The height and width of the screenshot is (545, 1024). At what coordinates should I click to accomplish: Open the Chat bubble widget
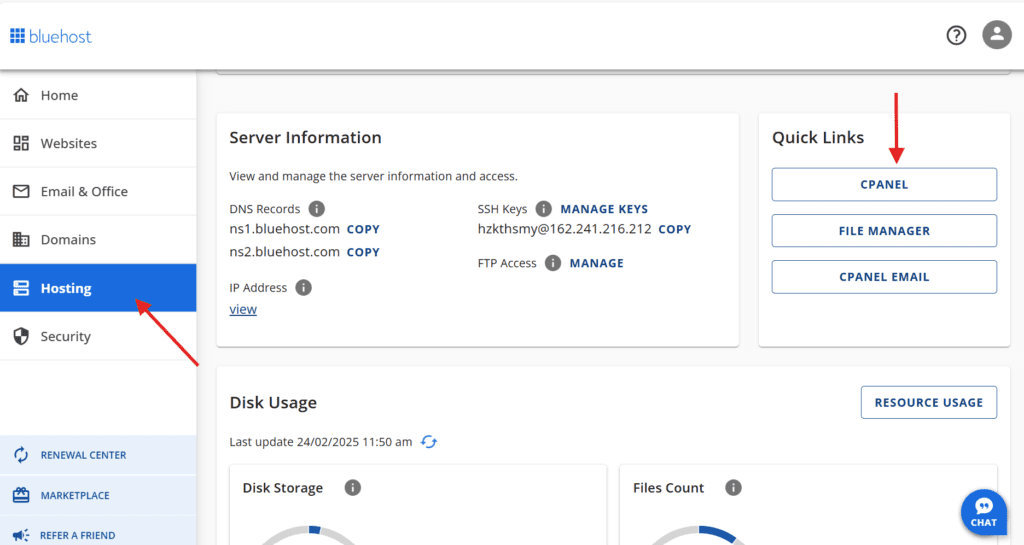(x=984, y=512)
